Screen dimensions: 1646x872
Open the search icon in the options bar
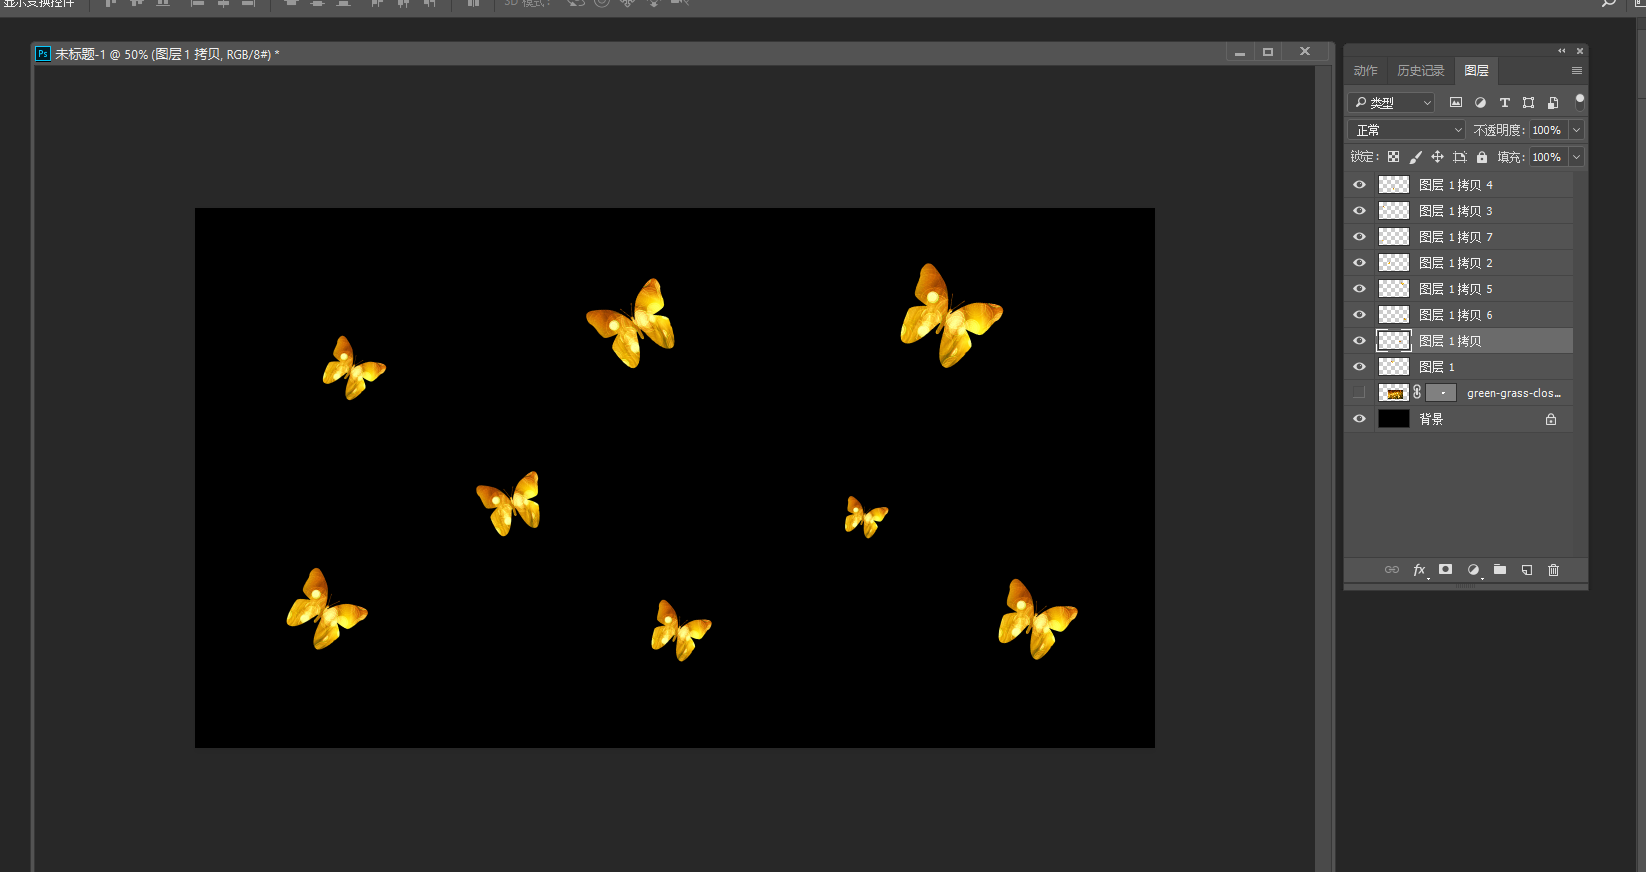[x=1609, y=3]
